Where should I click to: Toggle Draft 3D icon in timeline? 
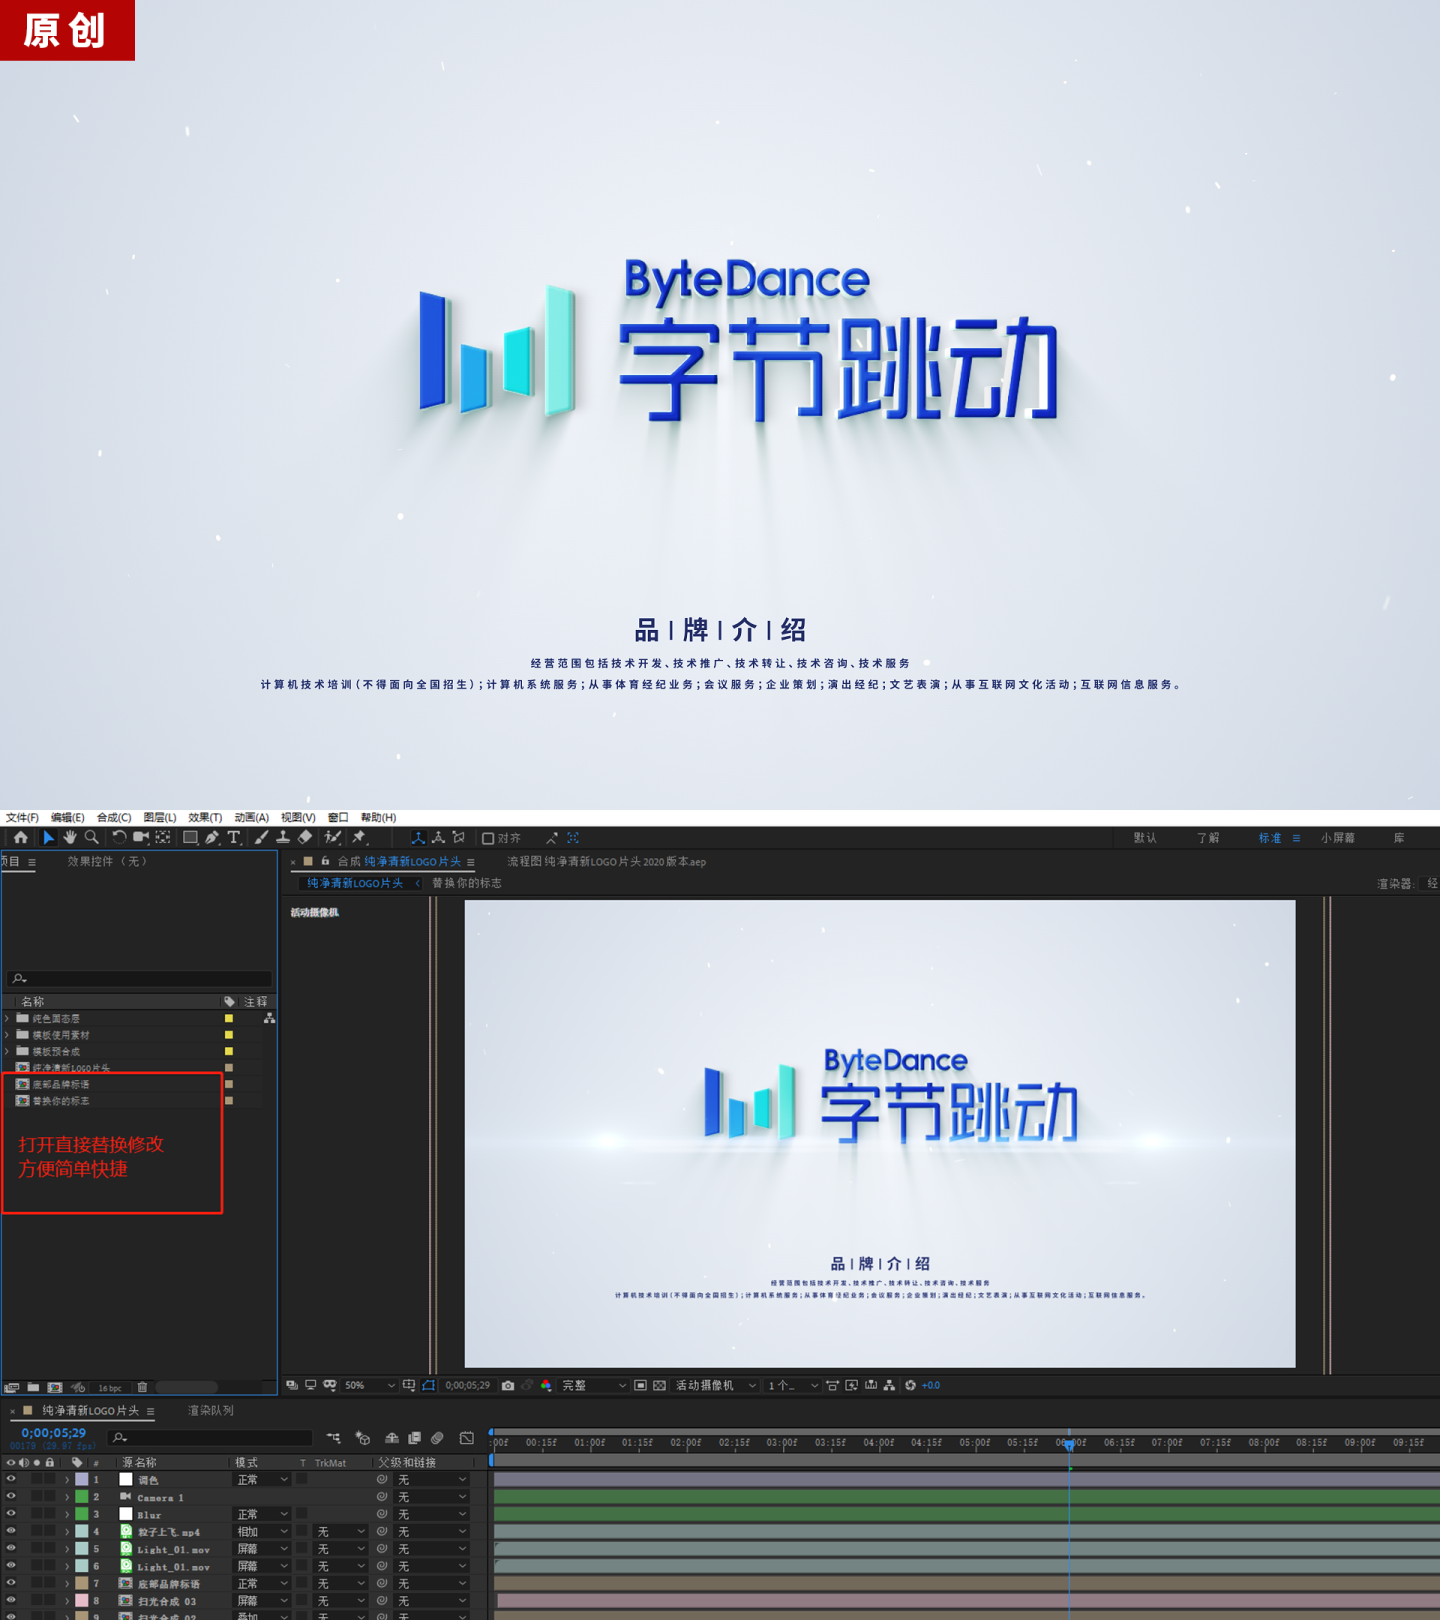[x=363, y=1438]
